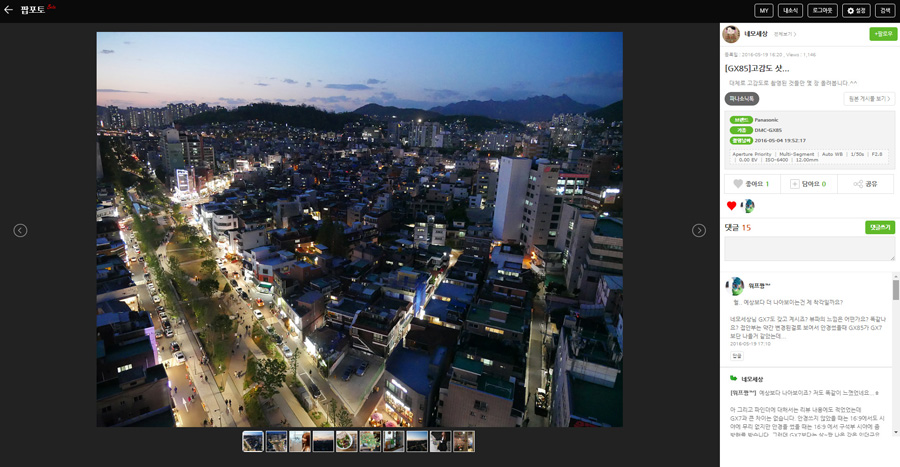Expand 원본 게시물 보기 original post link
Viewport: 900px width, 467px height.
click(x=868, y=99)
